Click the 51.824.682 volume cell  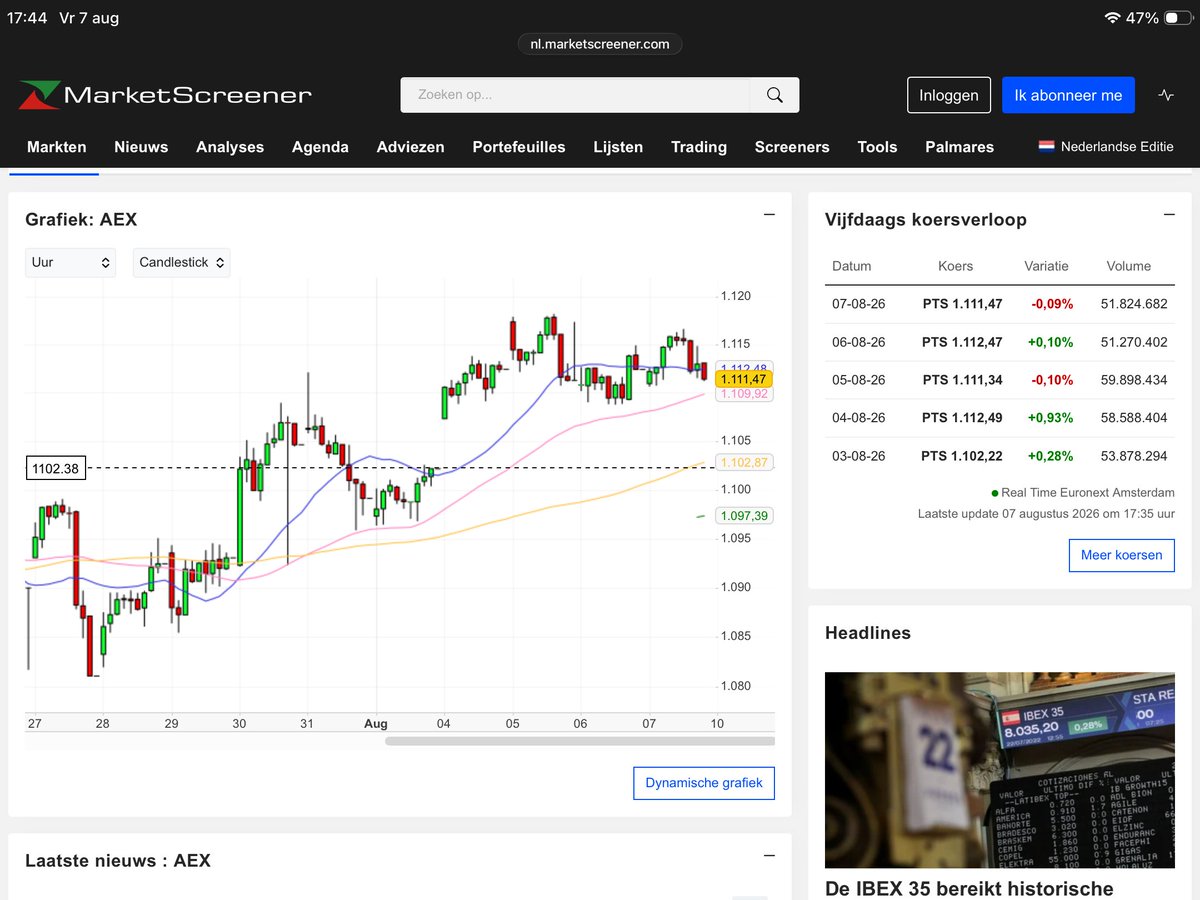pos(1134,304)
